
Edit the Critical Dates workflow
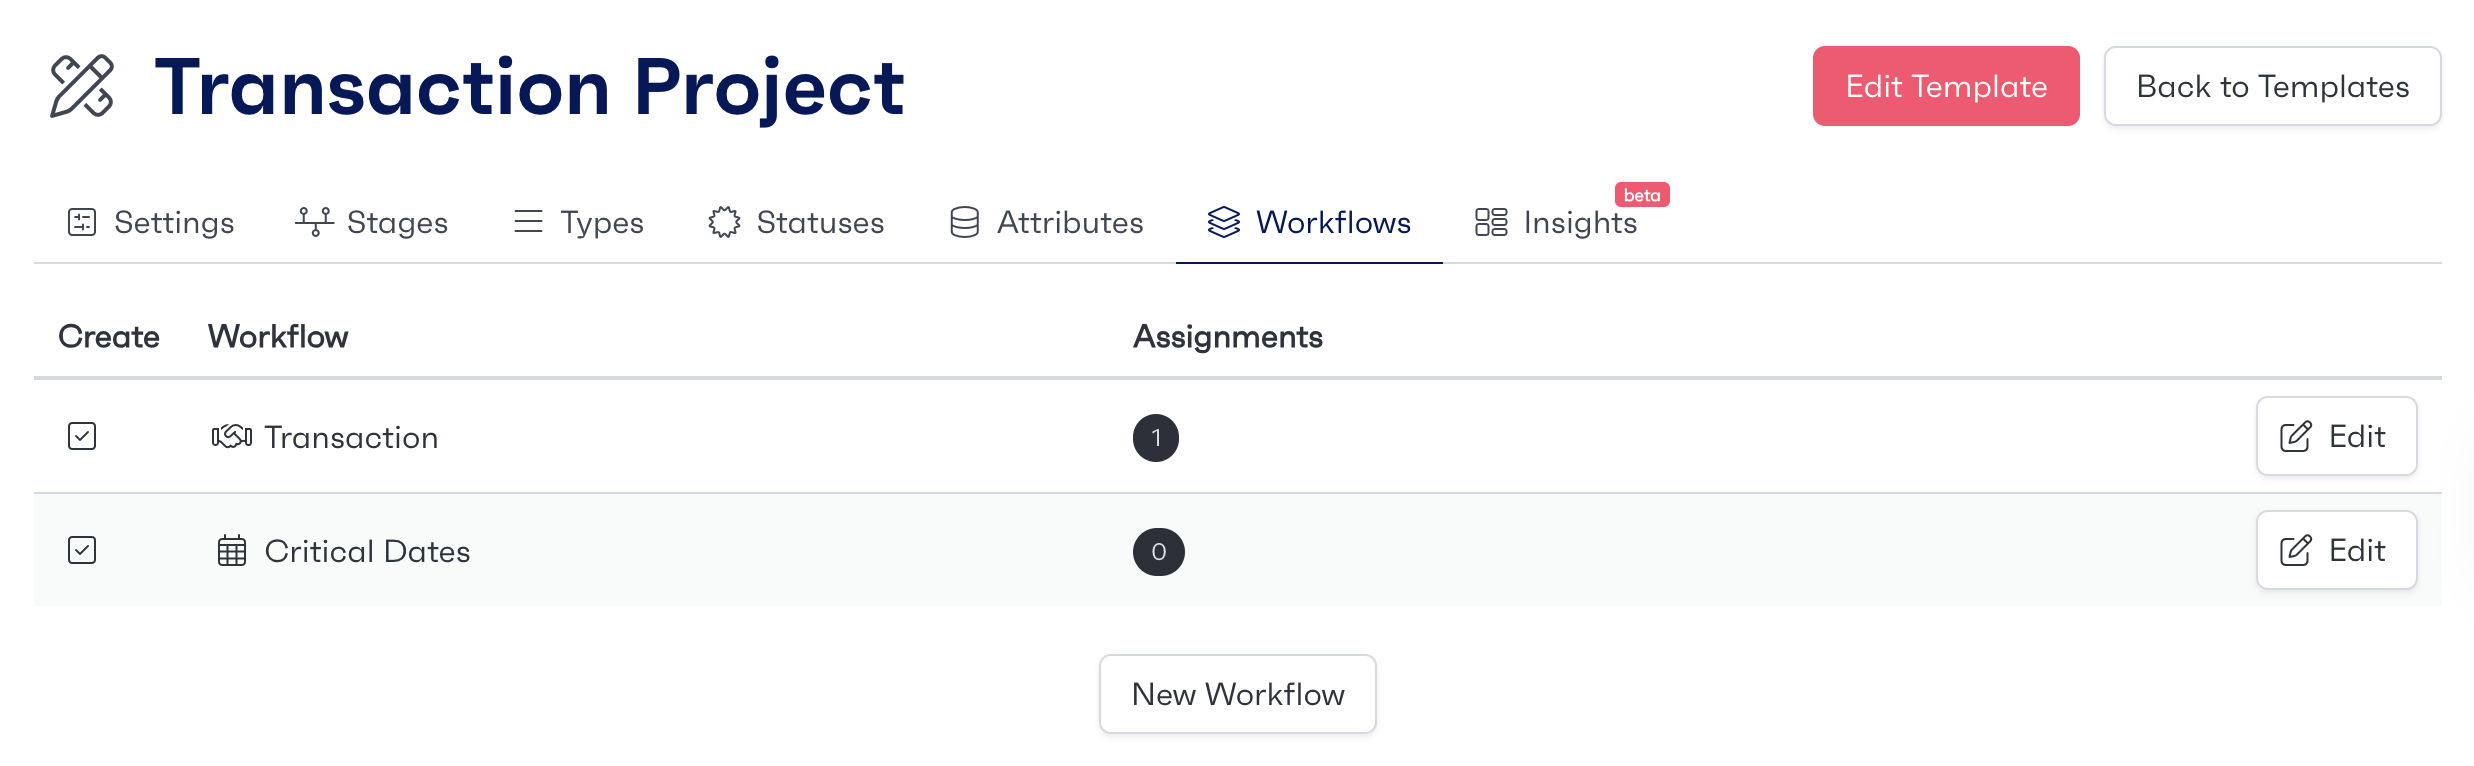coord(2336,550)
